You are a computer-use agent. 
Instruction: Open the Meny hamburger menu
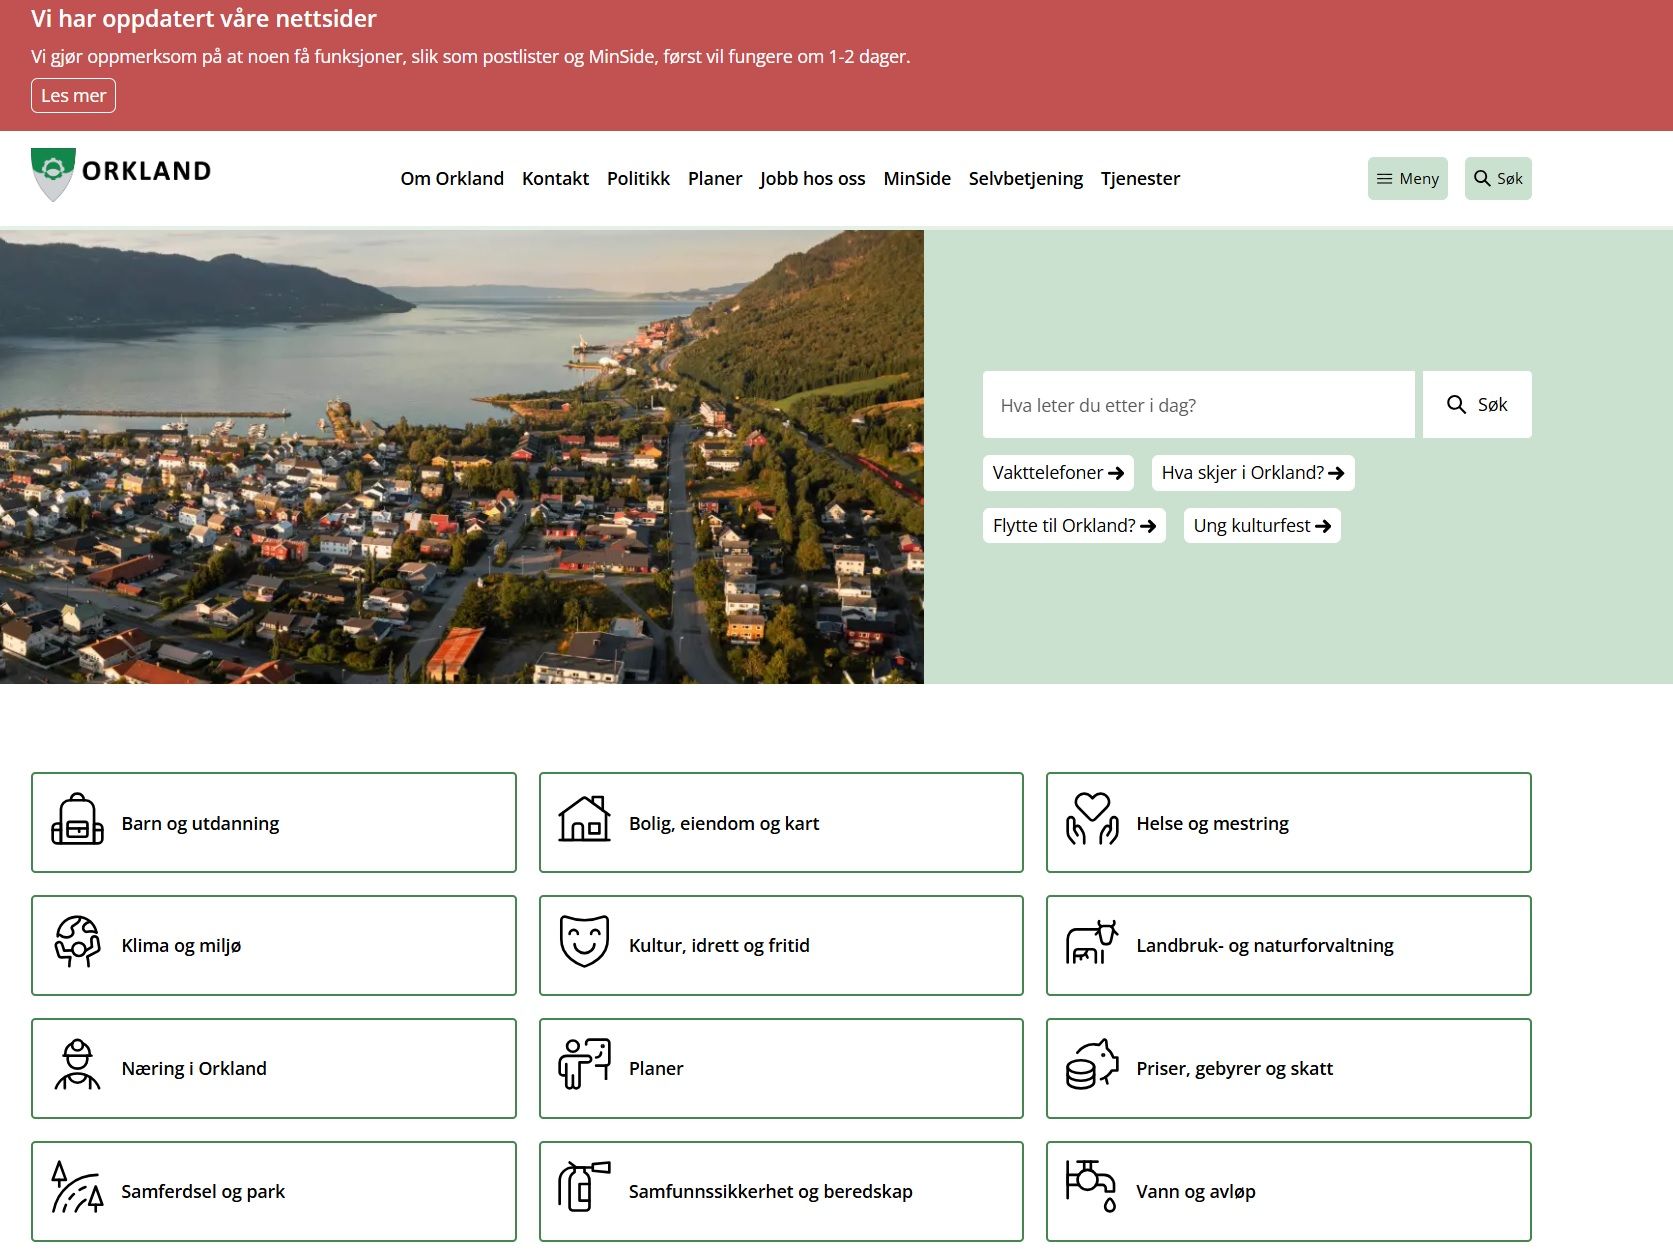pyautogui.click(x=1407, y=179)
